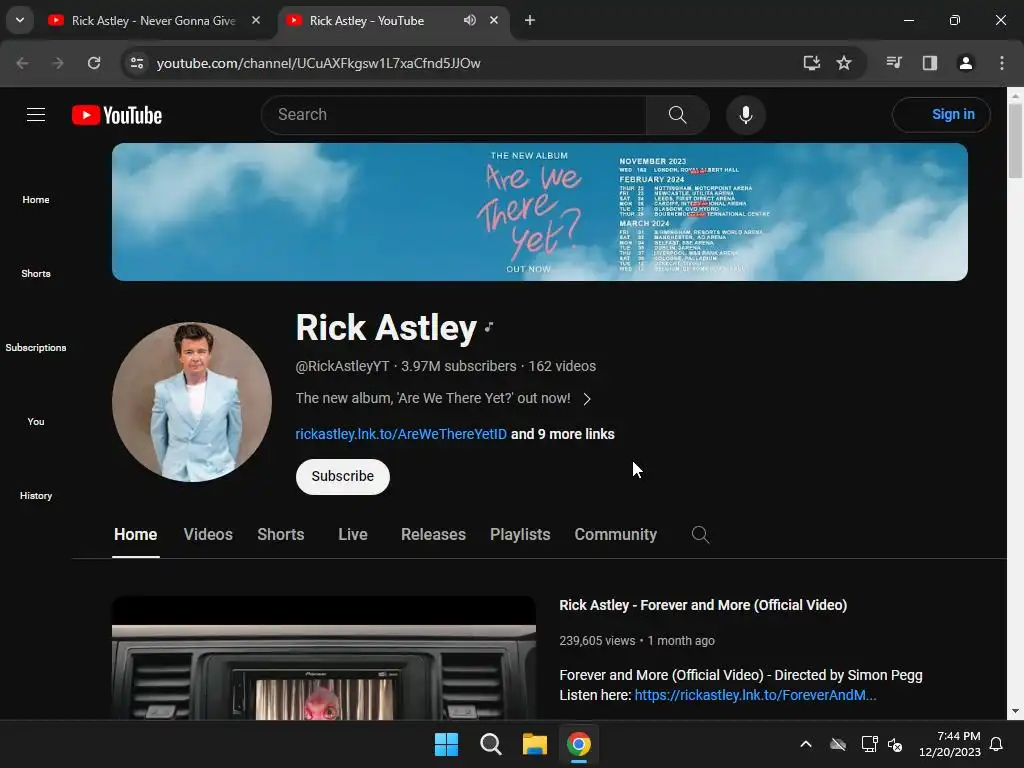The image size is (1024, 768).
Task: Click the Subscribe button
Action: click(x=342, y=477)
